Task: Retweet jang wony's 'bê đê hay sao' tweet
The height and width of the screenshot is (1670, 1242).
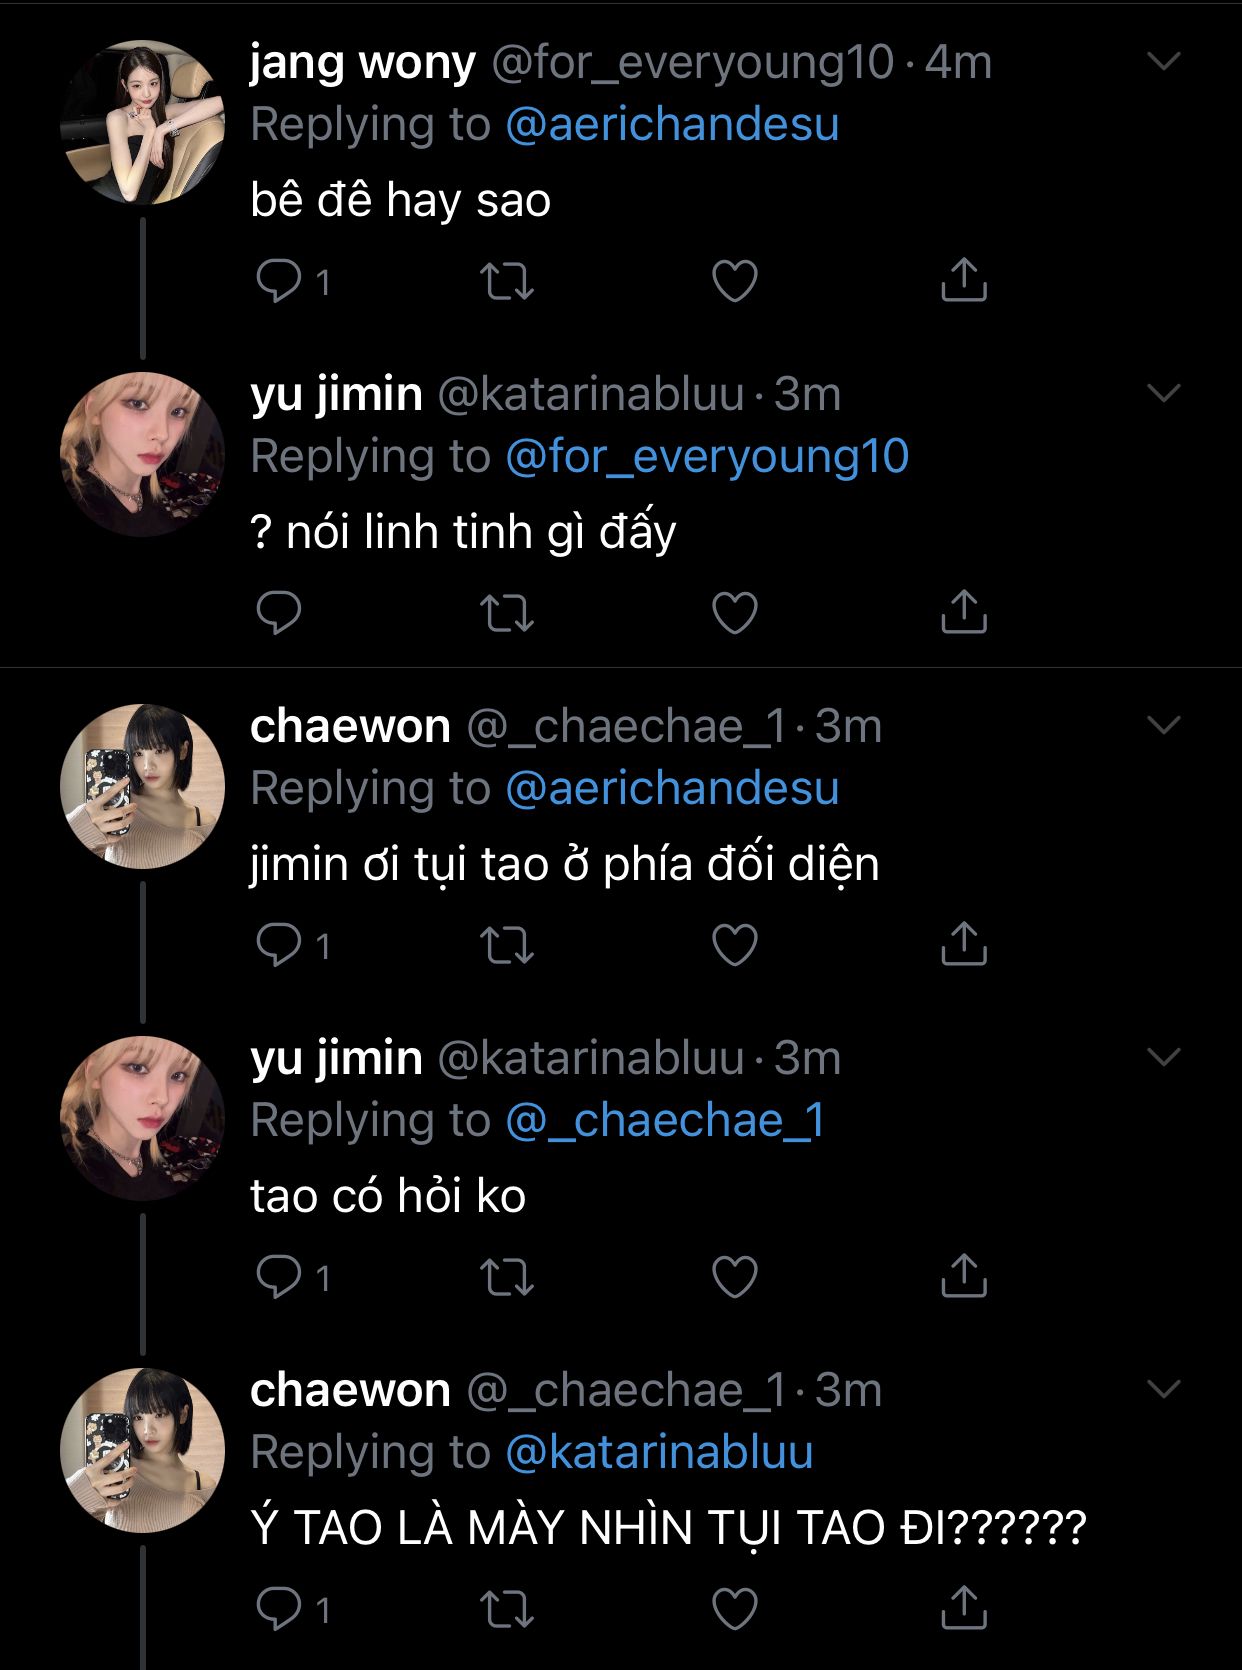Action: pyautogui.click(x=507, y=281)
